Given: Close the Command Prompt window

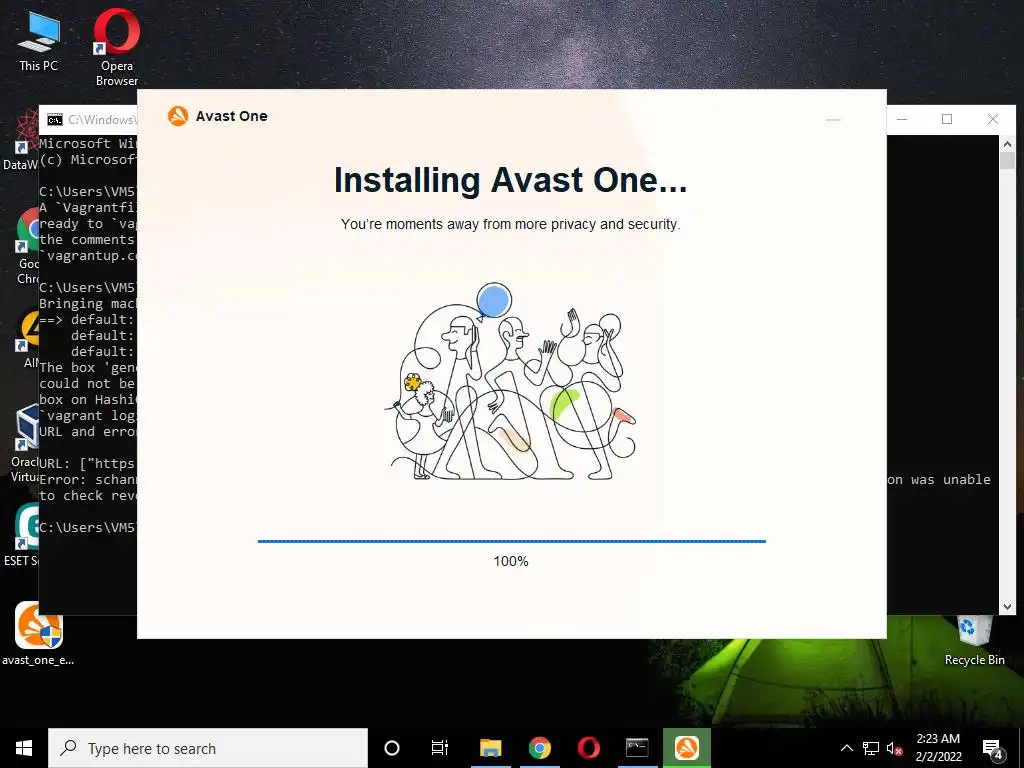Looking at the screenshot, I should [993, 119].
